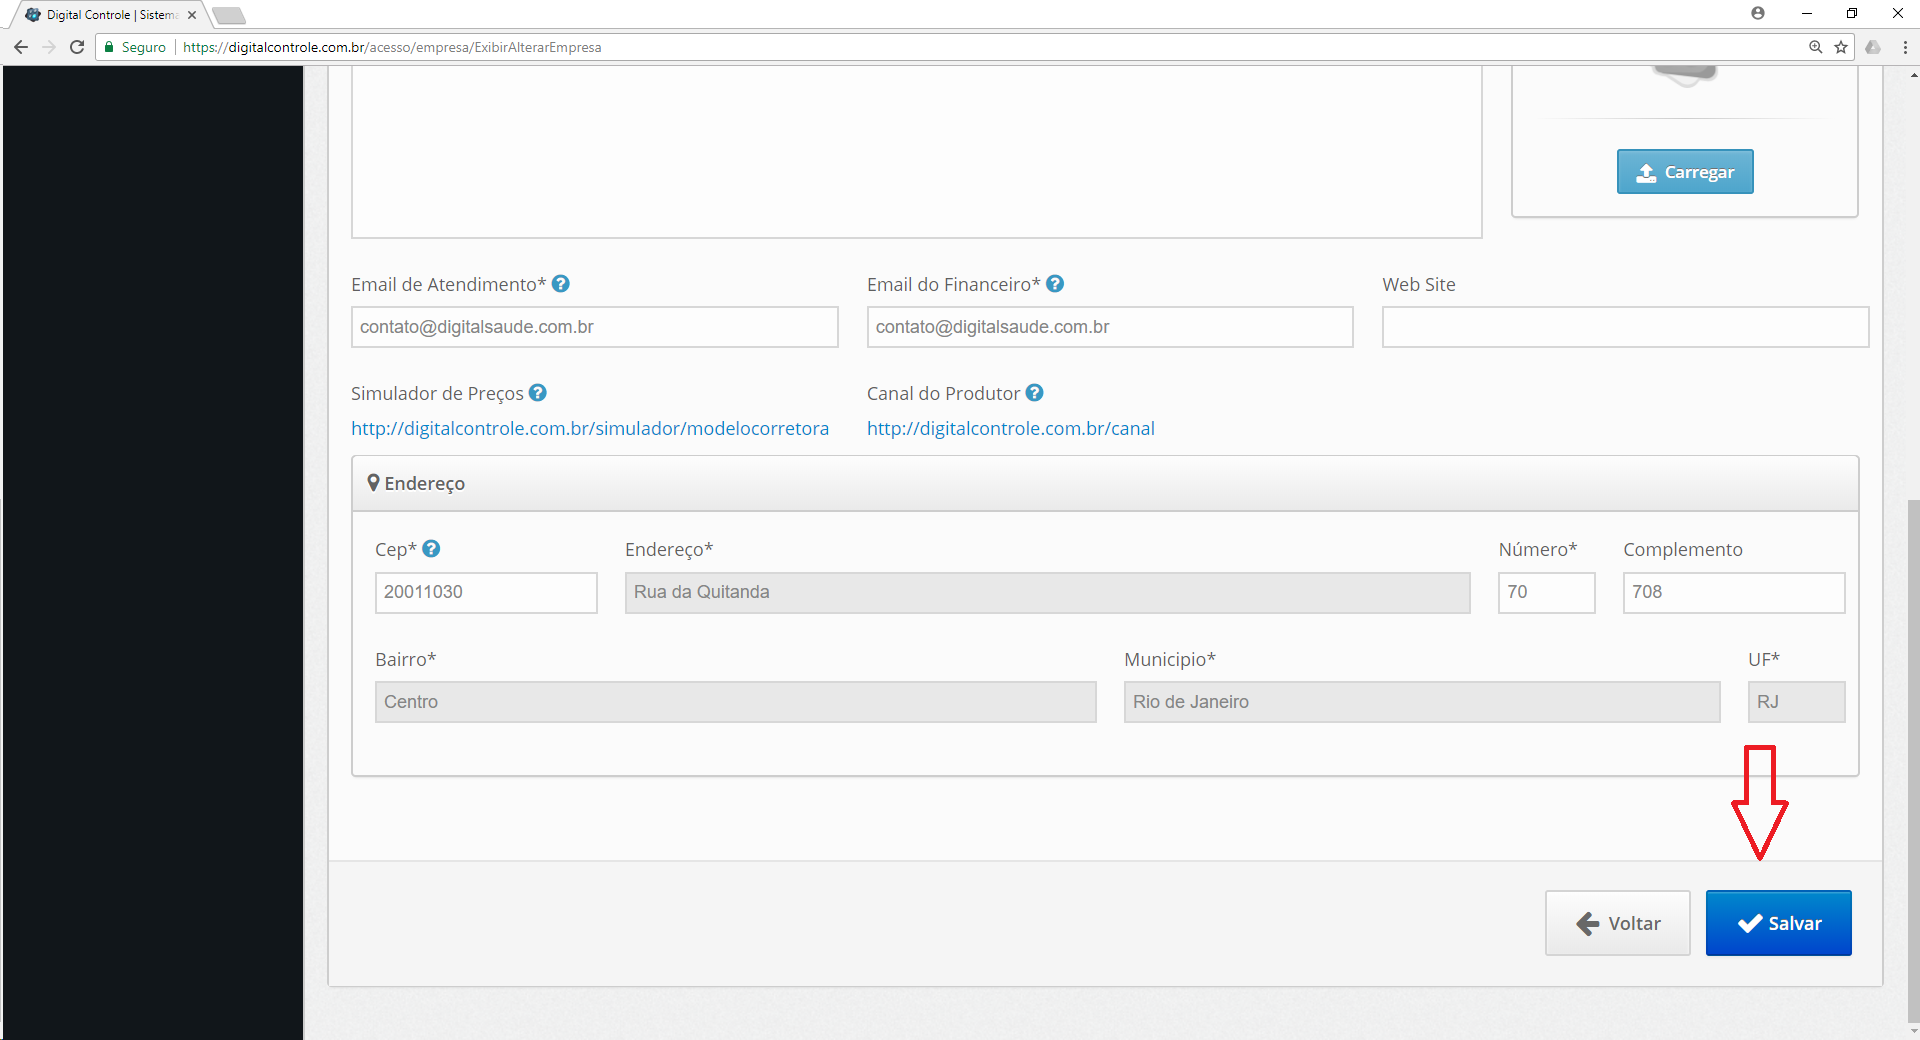This screenshot has width=1920, height=1040.
Task: Click the Voltar button
Action: tap(1617, 923)
